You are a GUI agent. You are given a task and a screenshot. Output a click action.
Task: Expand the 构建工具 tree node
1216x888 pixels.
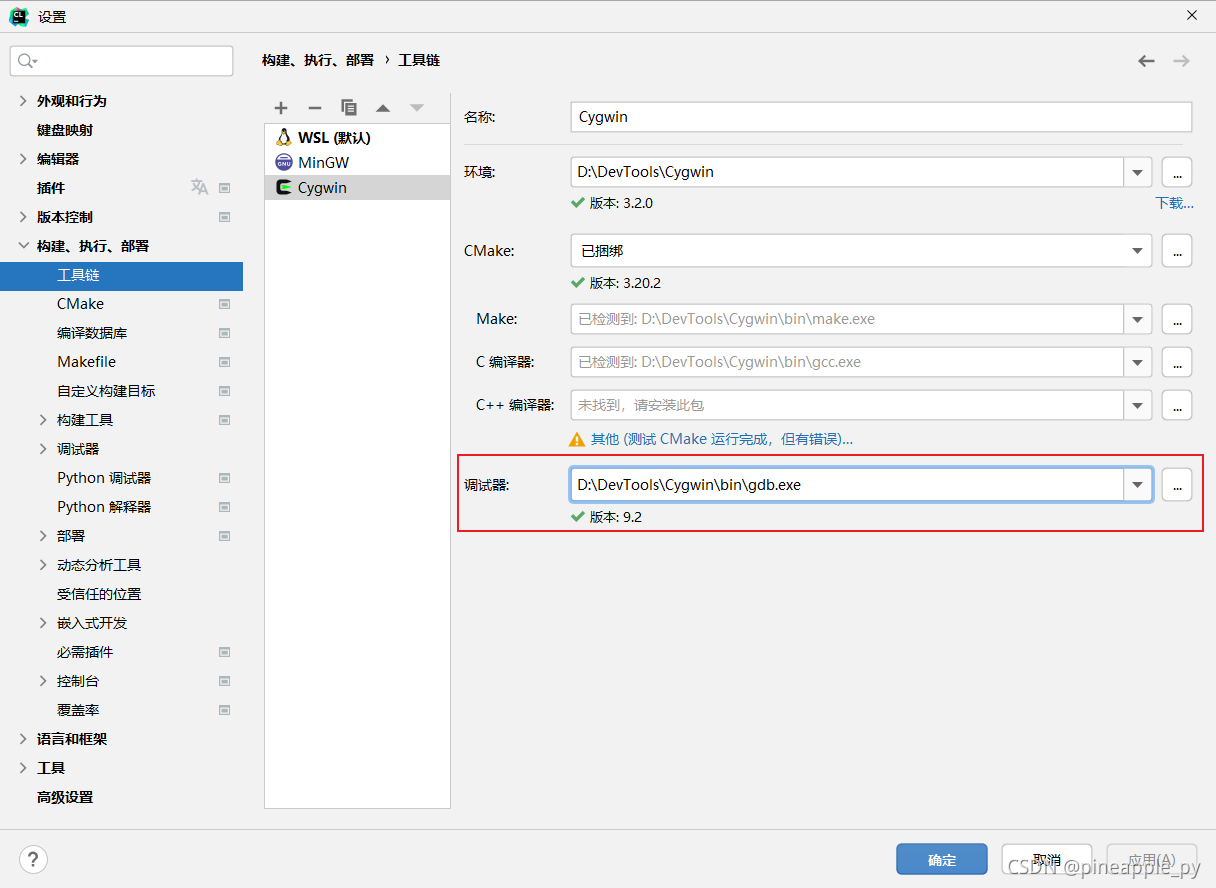pos(43,420)
